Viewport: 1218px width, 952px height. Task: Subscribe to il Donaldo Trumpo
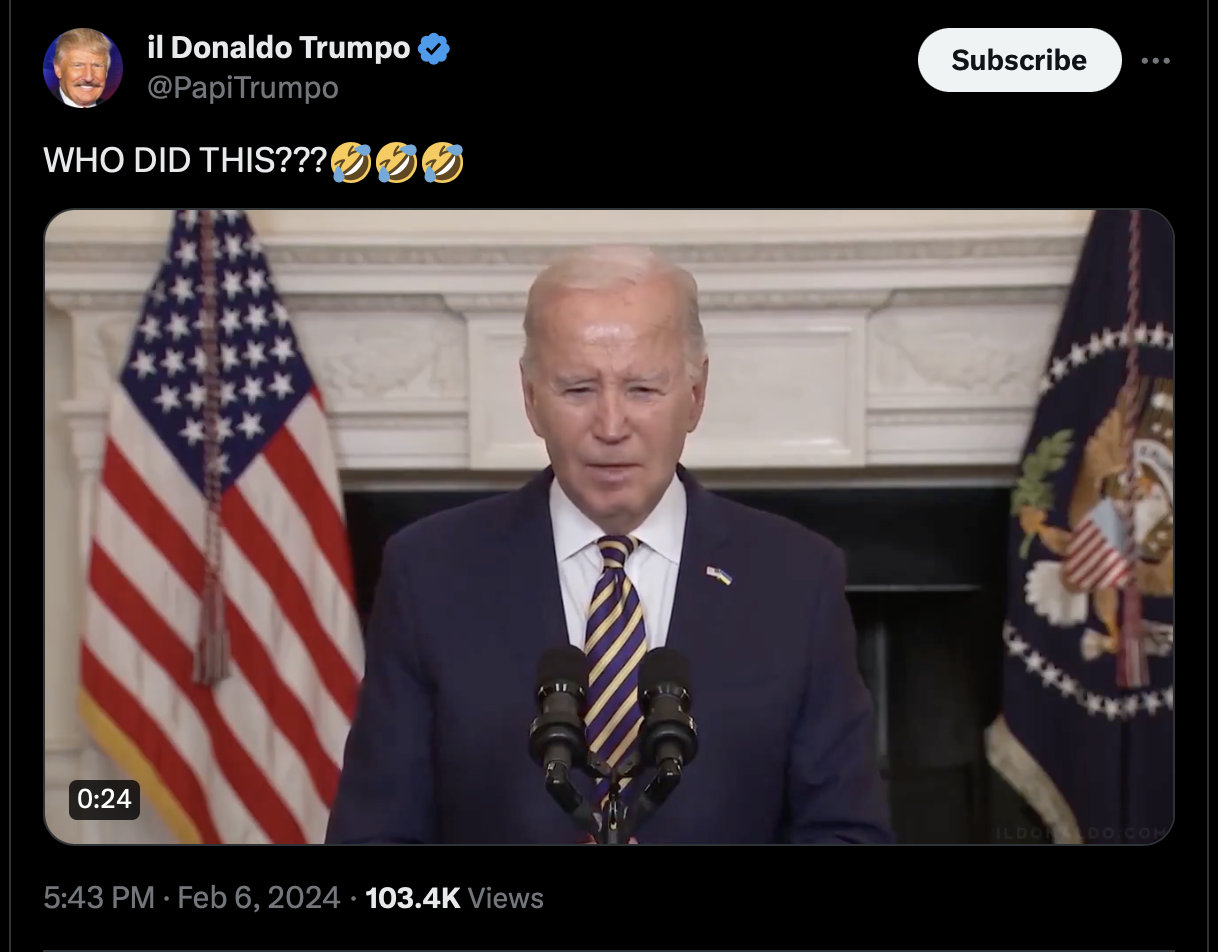click(1019, 60)
